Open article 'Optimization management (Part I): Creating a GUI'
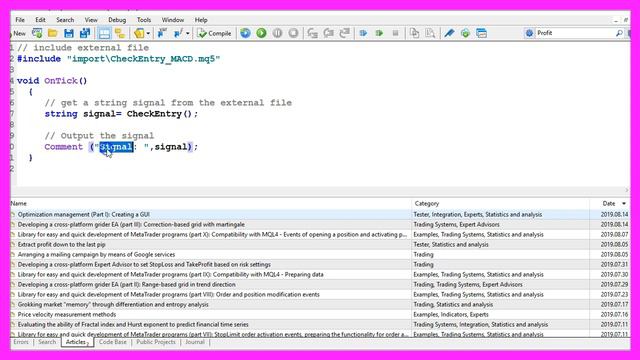640x360 pixels. tap(84, 214)
